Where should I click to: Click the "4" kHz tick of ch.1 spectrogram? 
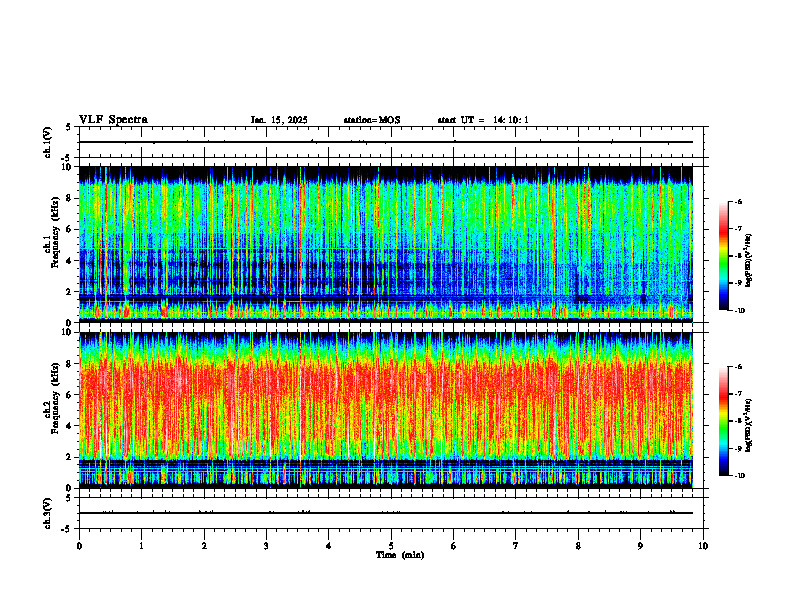click(70, 261)
